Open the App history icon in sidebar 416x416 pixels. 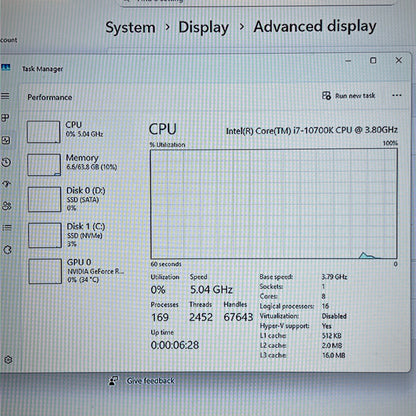[6, 162]
